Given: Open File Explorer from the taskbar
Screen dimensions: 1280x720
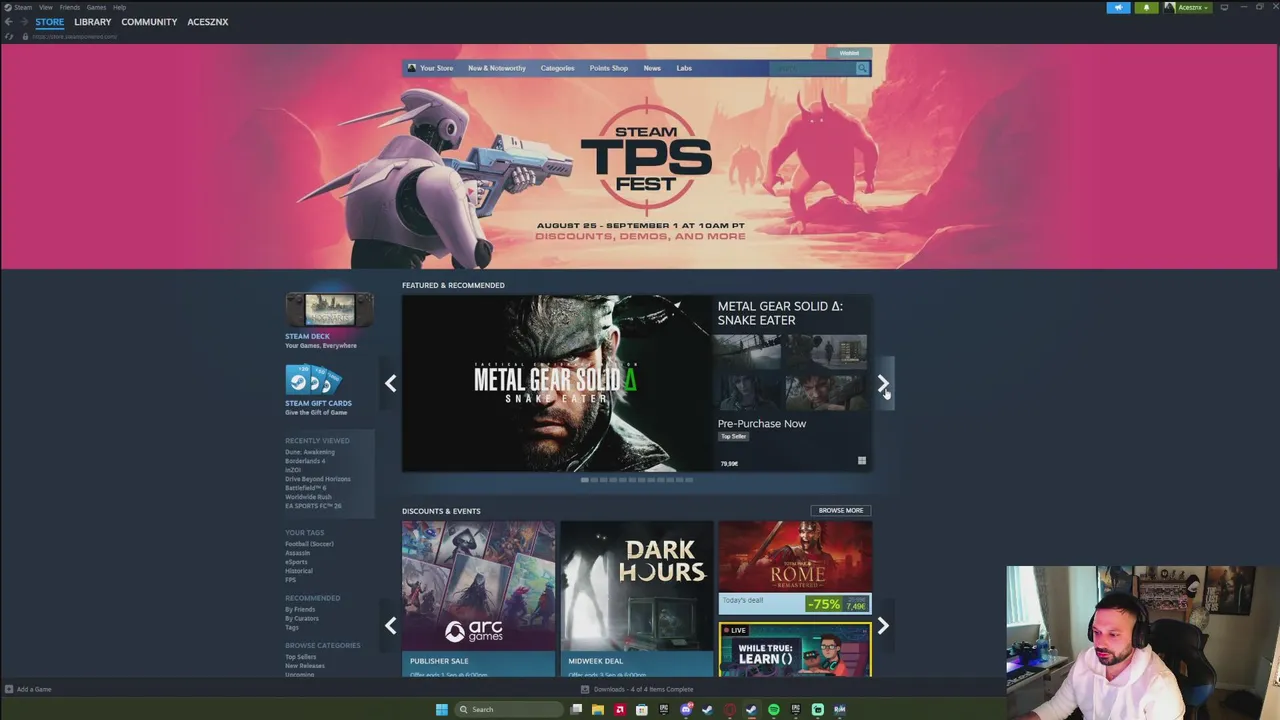Looking at the screenshot, I should tap(598, 709).
